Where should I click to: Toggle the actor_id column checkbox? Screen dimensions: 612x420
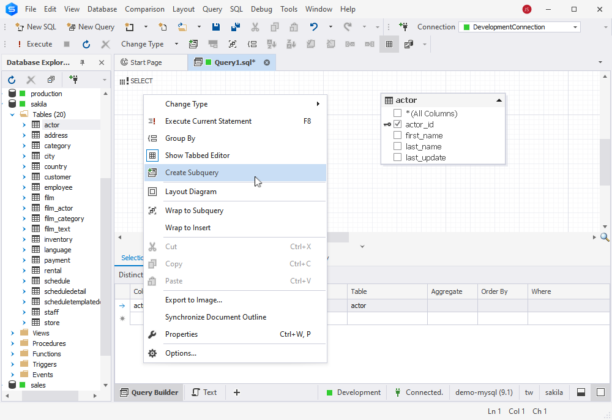click(398, 124)
